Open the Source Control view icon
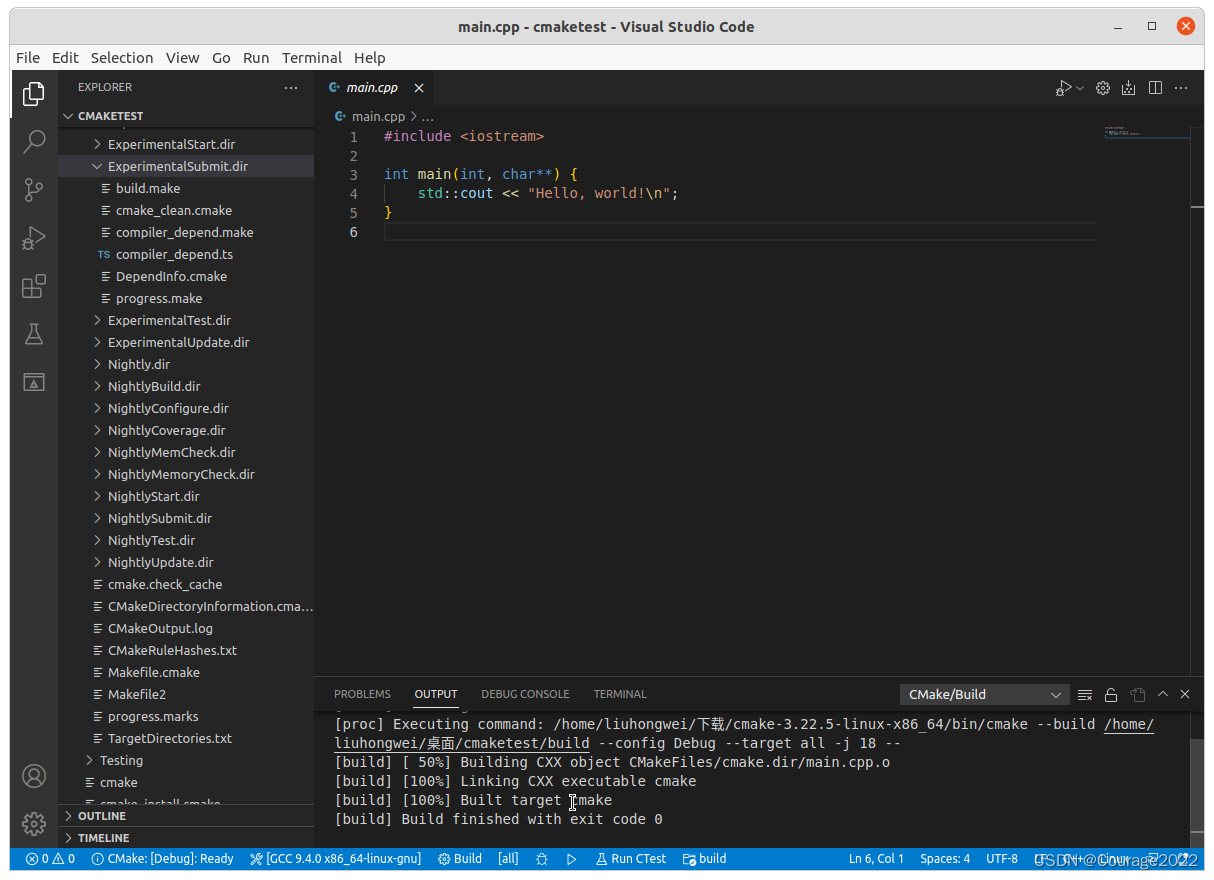Screen dimensions: 1214x880 point(34,189)
